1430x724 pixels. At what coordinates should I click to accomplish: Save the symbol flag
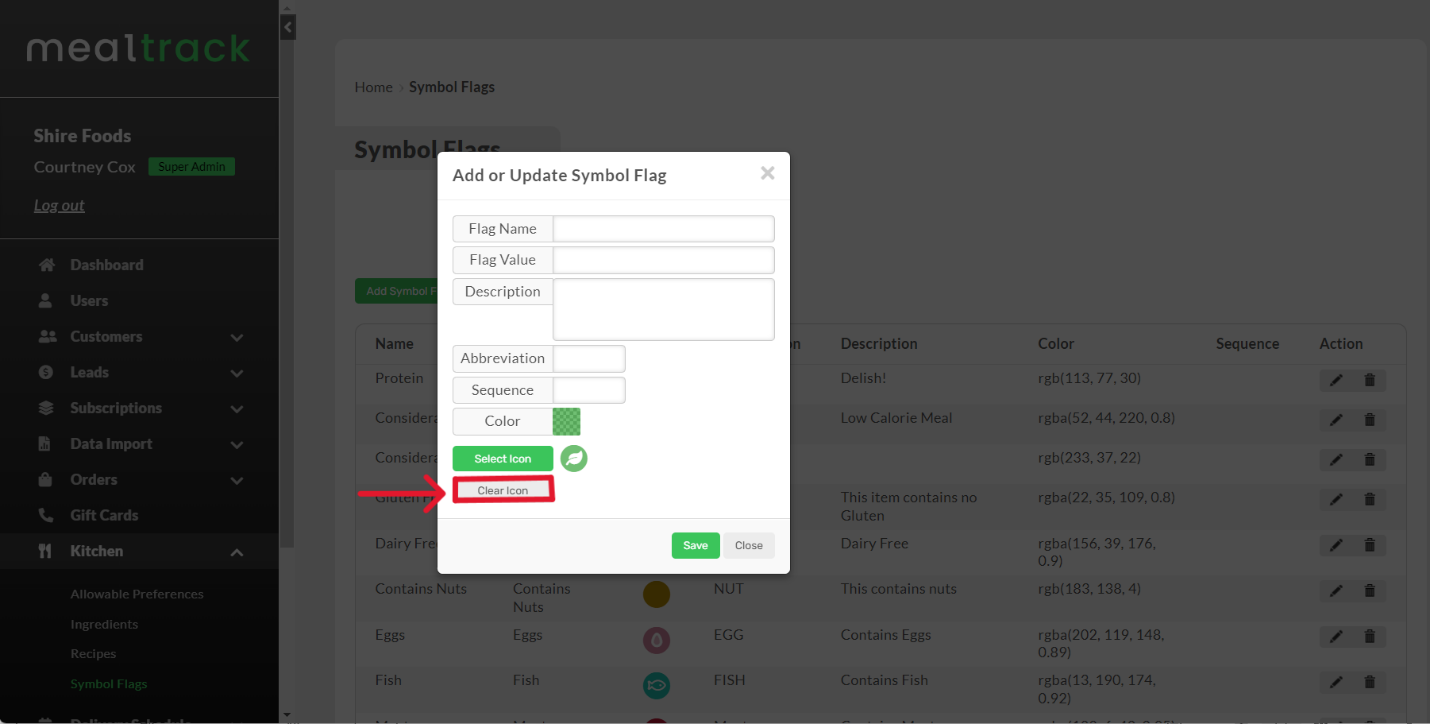(696, 545)
